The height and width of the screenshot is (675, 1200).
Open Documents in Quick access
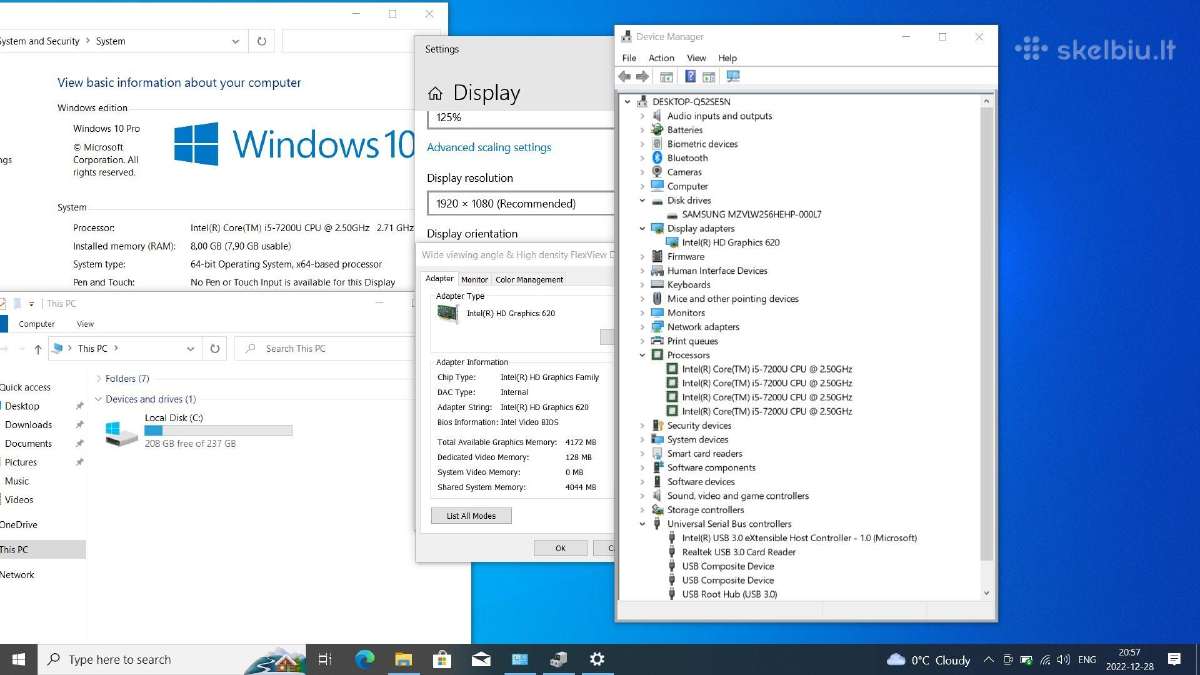pos(28,444)
